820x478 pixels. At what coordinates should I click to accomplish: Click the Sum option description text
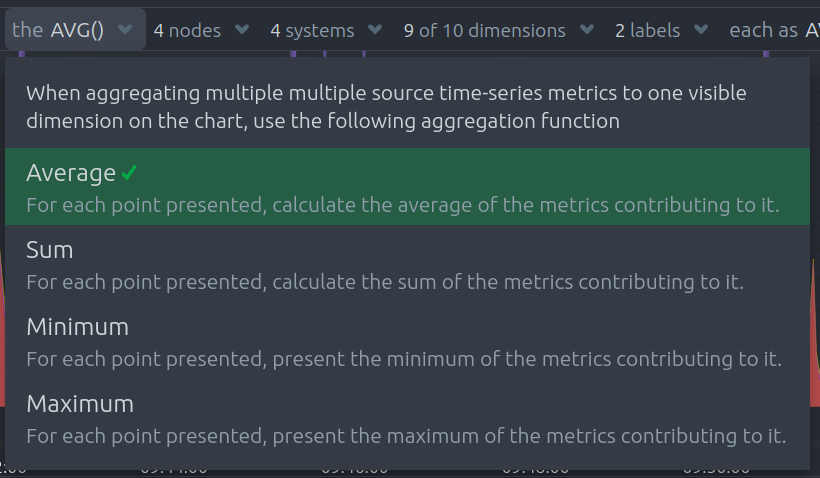(x=385, y=282)
